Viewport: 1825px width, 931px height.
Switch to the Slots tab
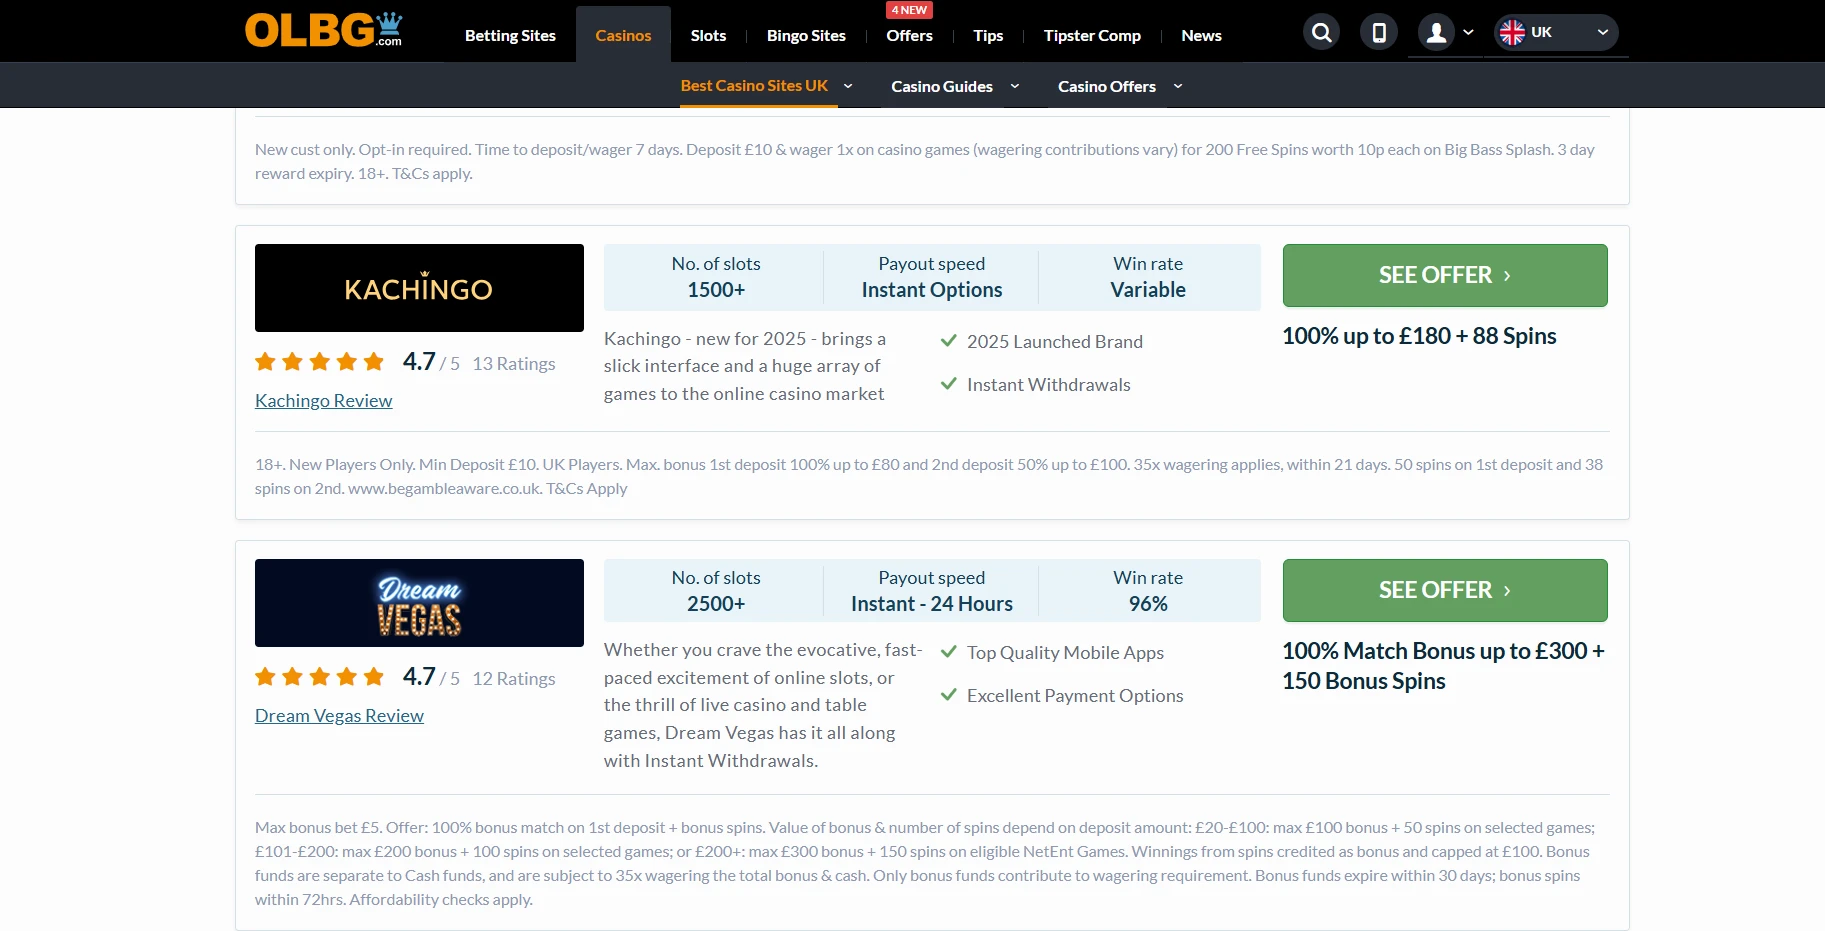[708, 36]
